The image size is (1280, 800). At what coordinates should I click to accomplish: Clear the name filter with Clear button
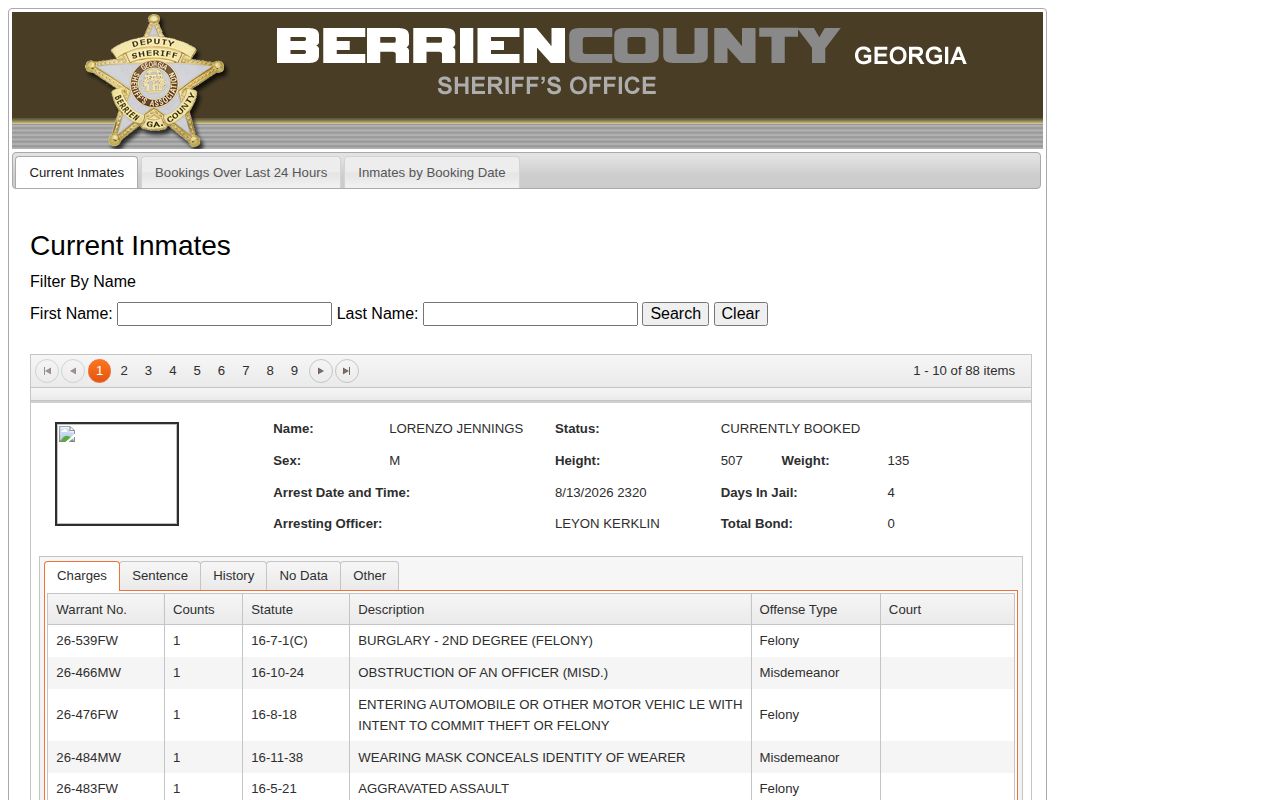(x=741, y=314)
